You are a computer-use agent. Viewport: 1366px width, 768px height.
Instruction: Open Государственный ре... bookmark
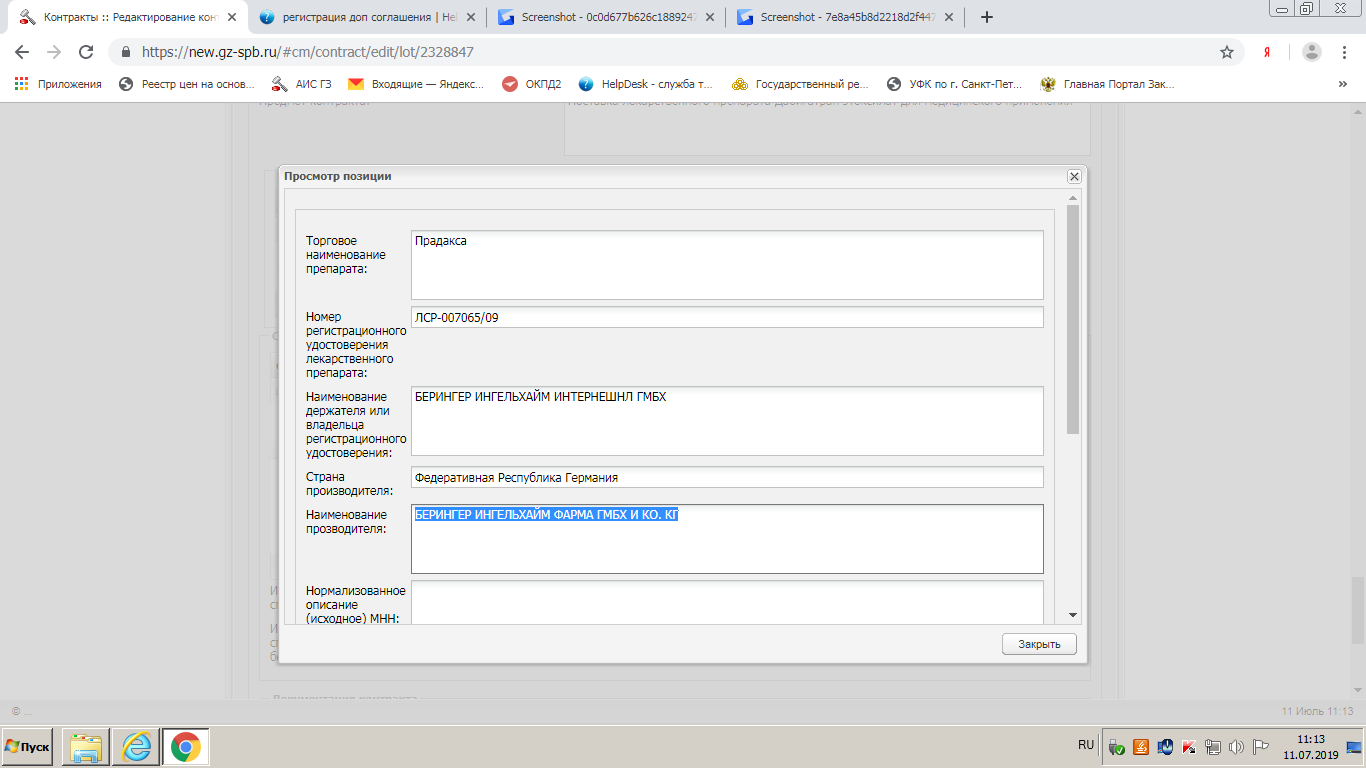800,84
